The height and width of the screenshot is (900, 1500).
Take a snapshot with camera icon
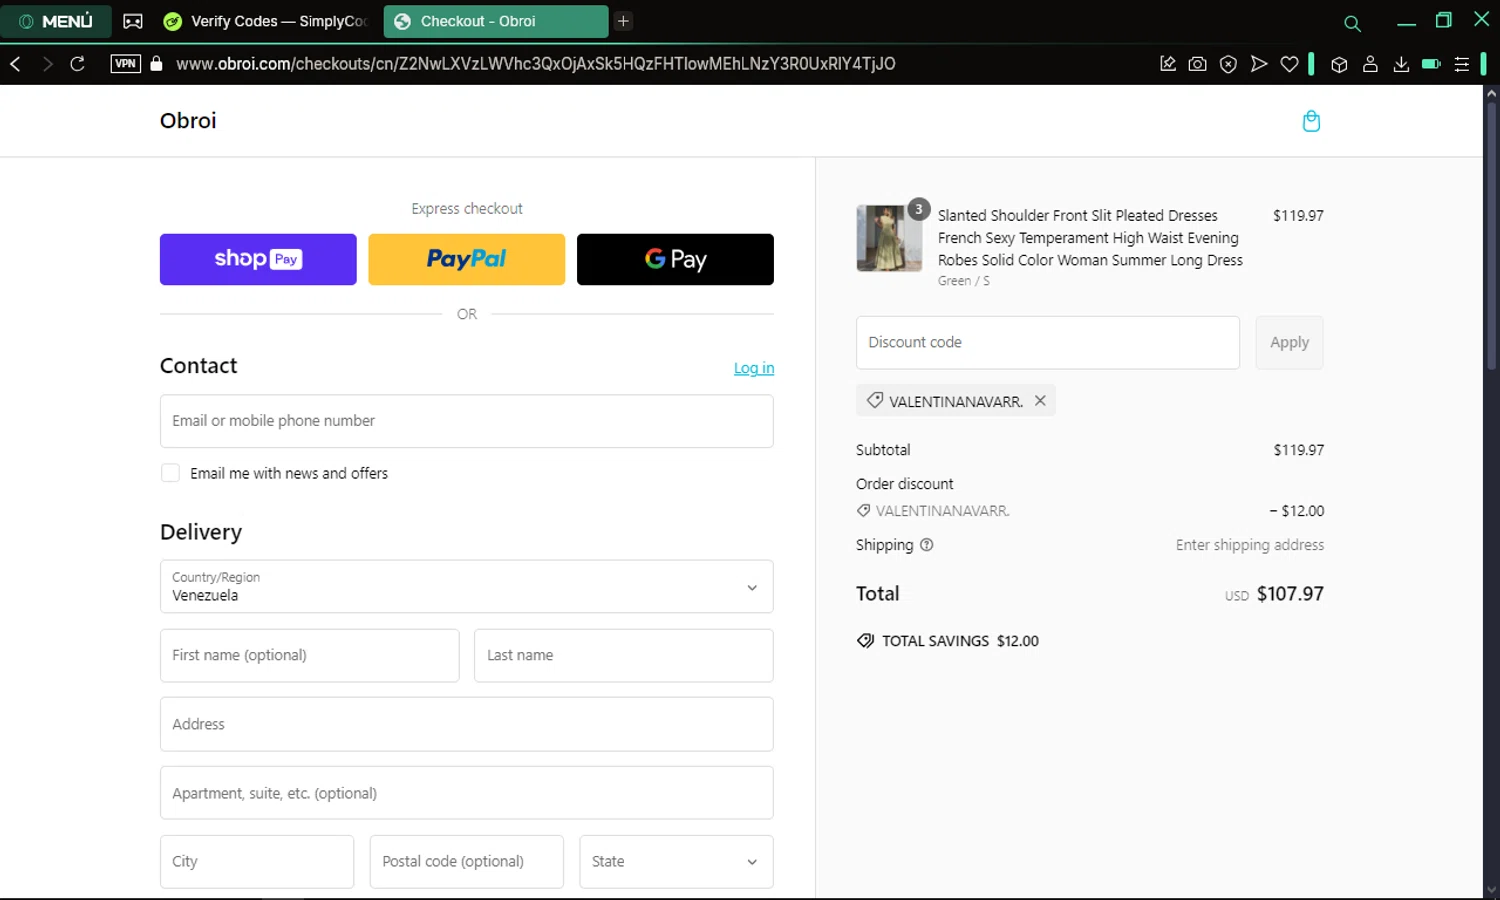(1197, 64)
